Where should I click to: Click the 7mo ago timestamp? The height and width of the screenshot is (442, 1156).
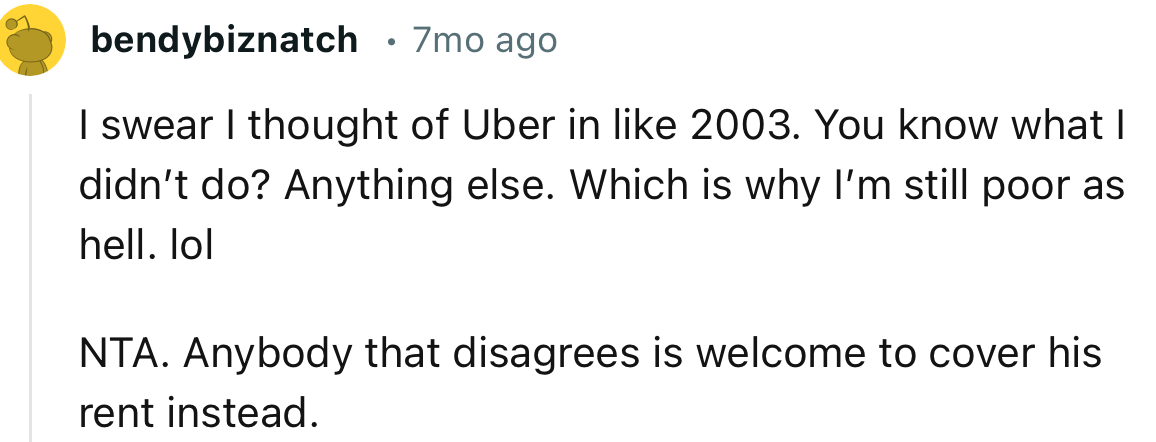click(484, 40)
